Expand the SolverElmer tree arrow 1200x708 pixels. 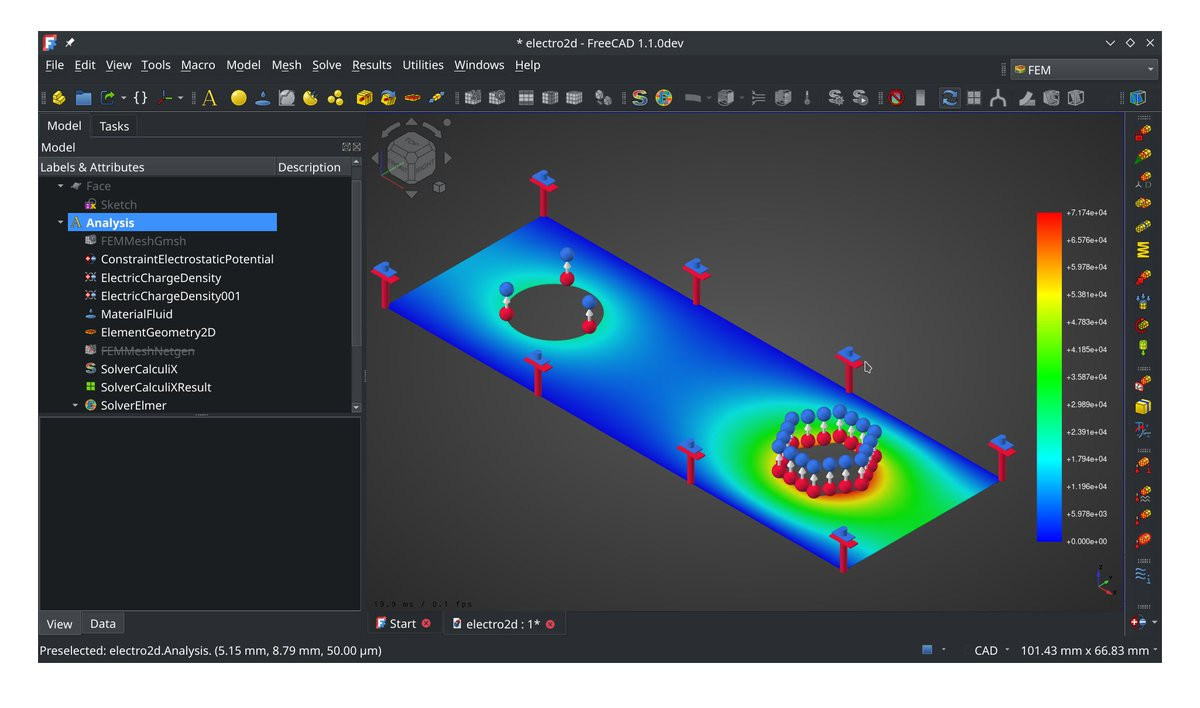75,405
